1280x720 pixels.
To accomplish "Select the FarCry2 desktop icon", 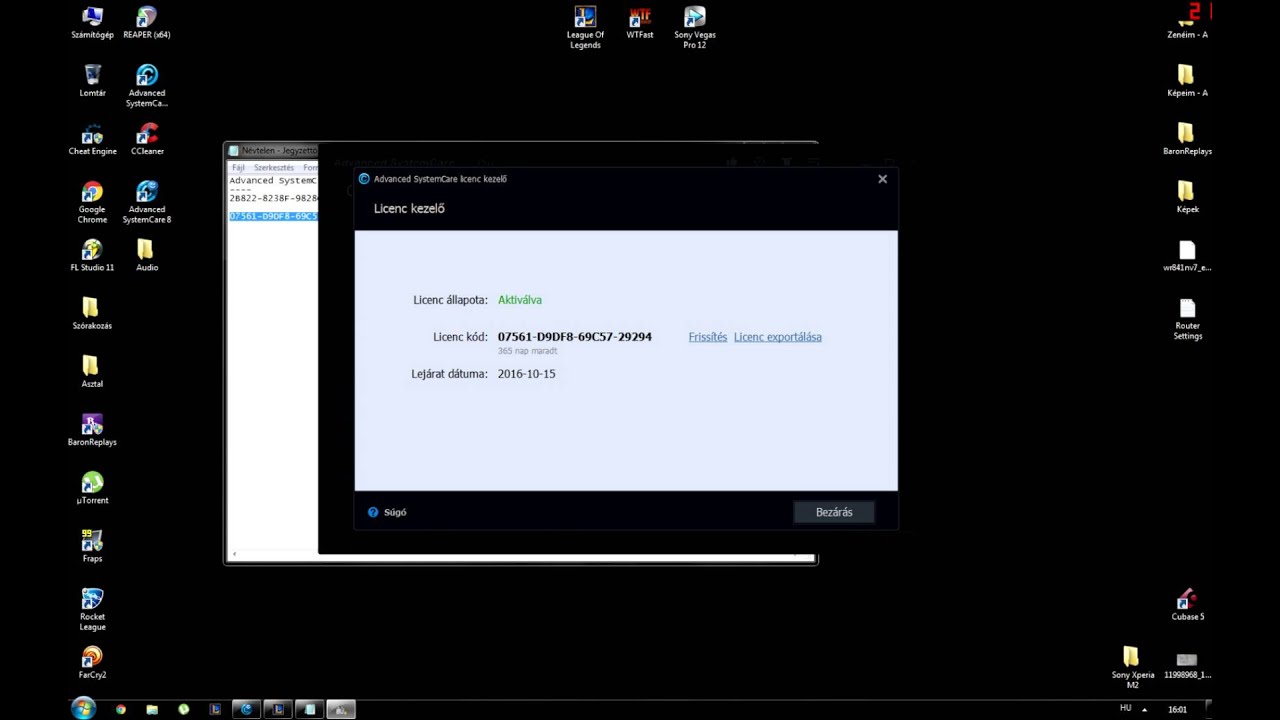I will tap(92, 662).
